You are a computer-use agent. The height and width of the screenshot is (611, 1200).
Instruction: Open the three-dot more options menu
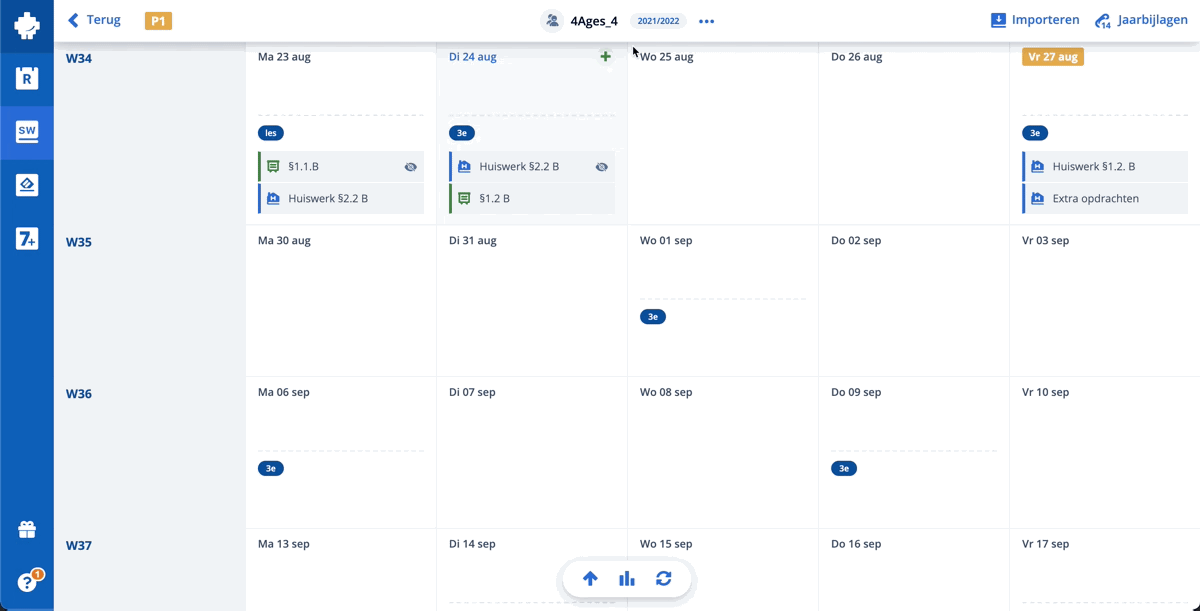click(707, 21)
